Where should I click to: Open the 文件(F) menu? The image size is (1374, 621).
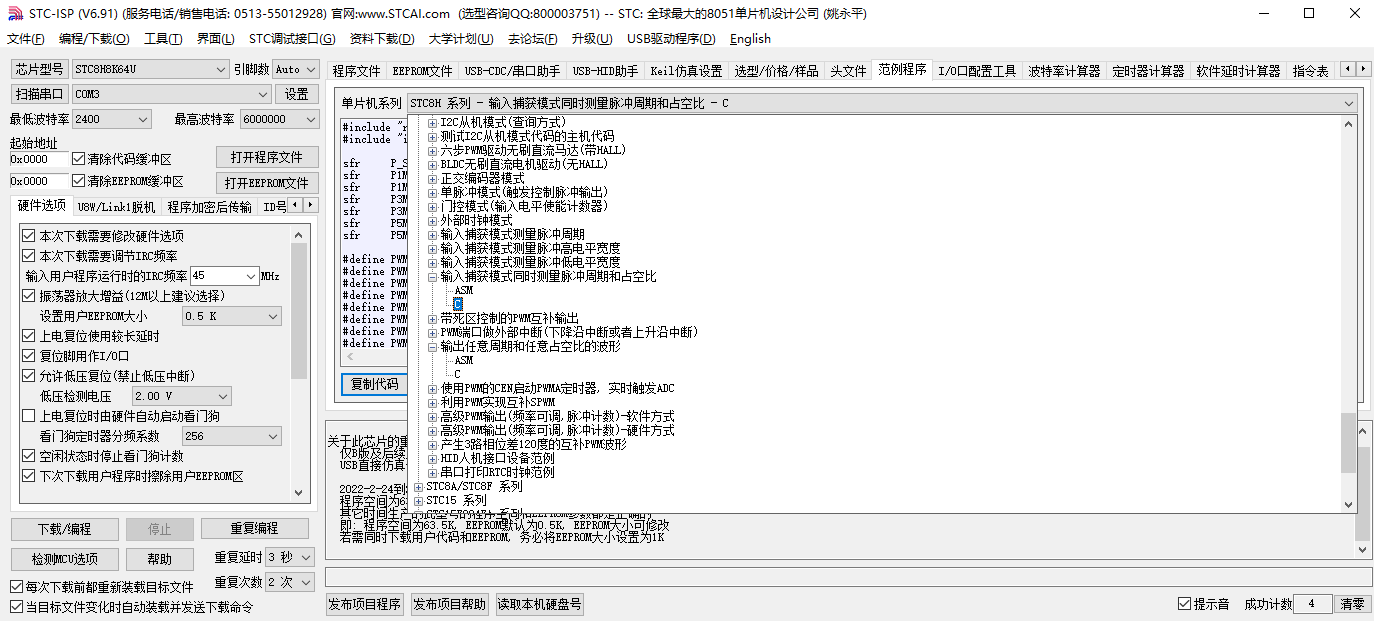pyautogui.click(x=25, y=38)
